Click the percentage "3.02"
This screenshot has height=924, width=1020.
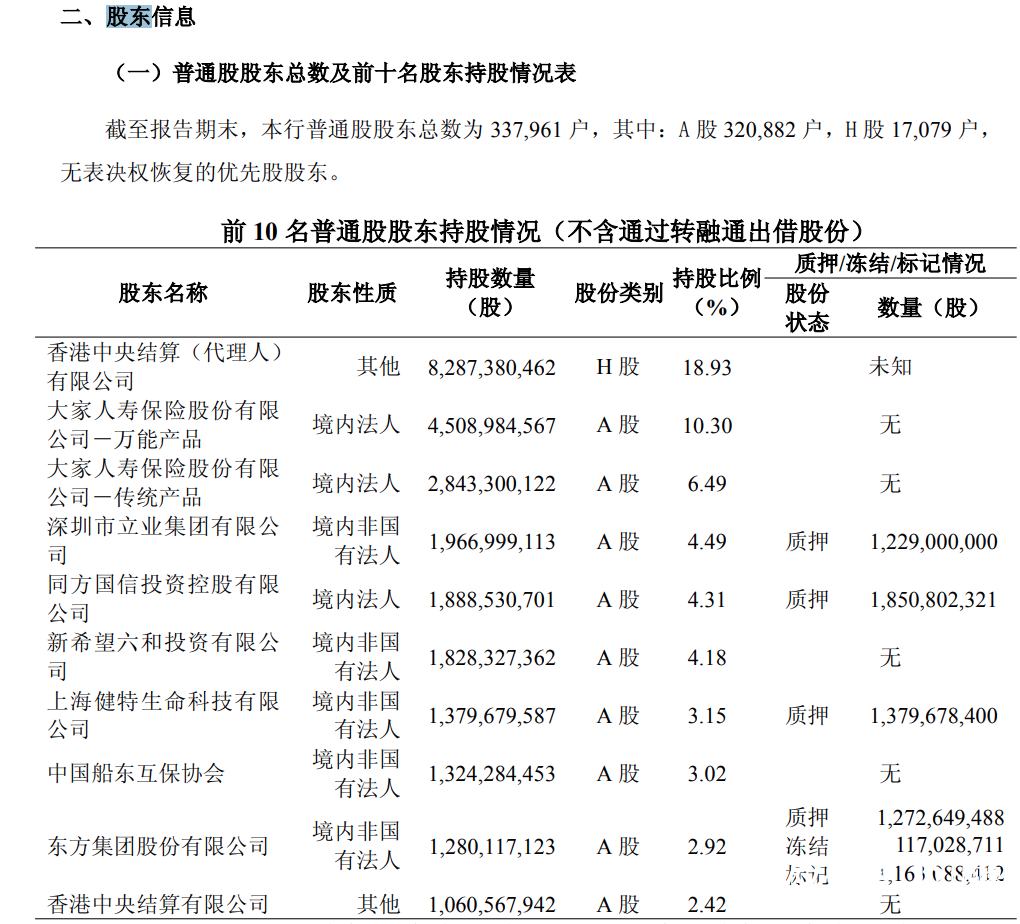[x=707, y=774]
